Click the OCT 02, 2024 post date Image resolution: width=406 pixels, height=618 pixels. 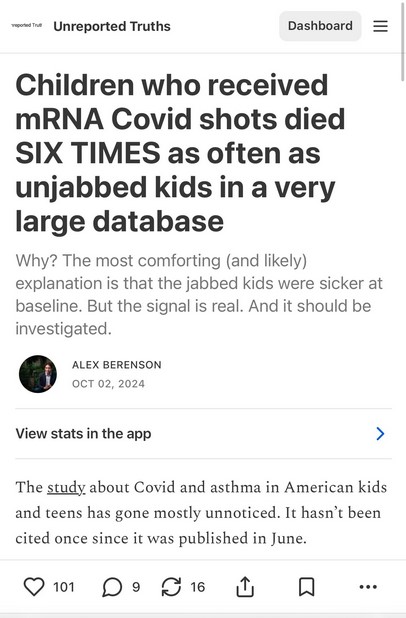(108, 384)
